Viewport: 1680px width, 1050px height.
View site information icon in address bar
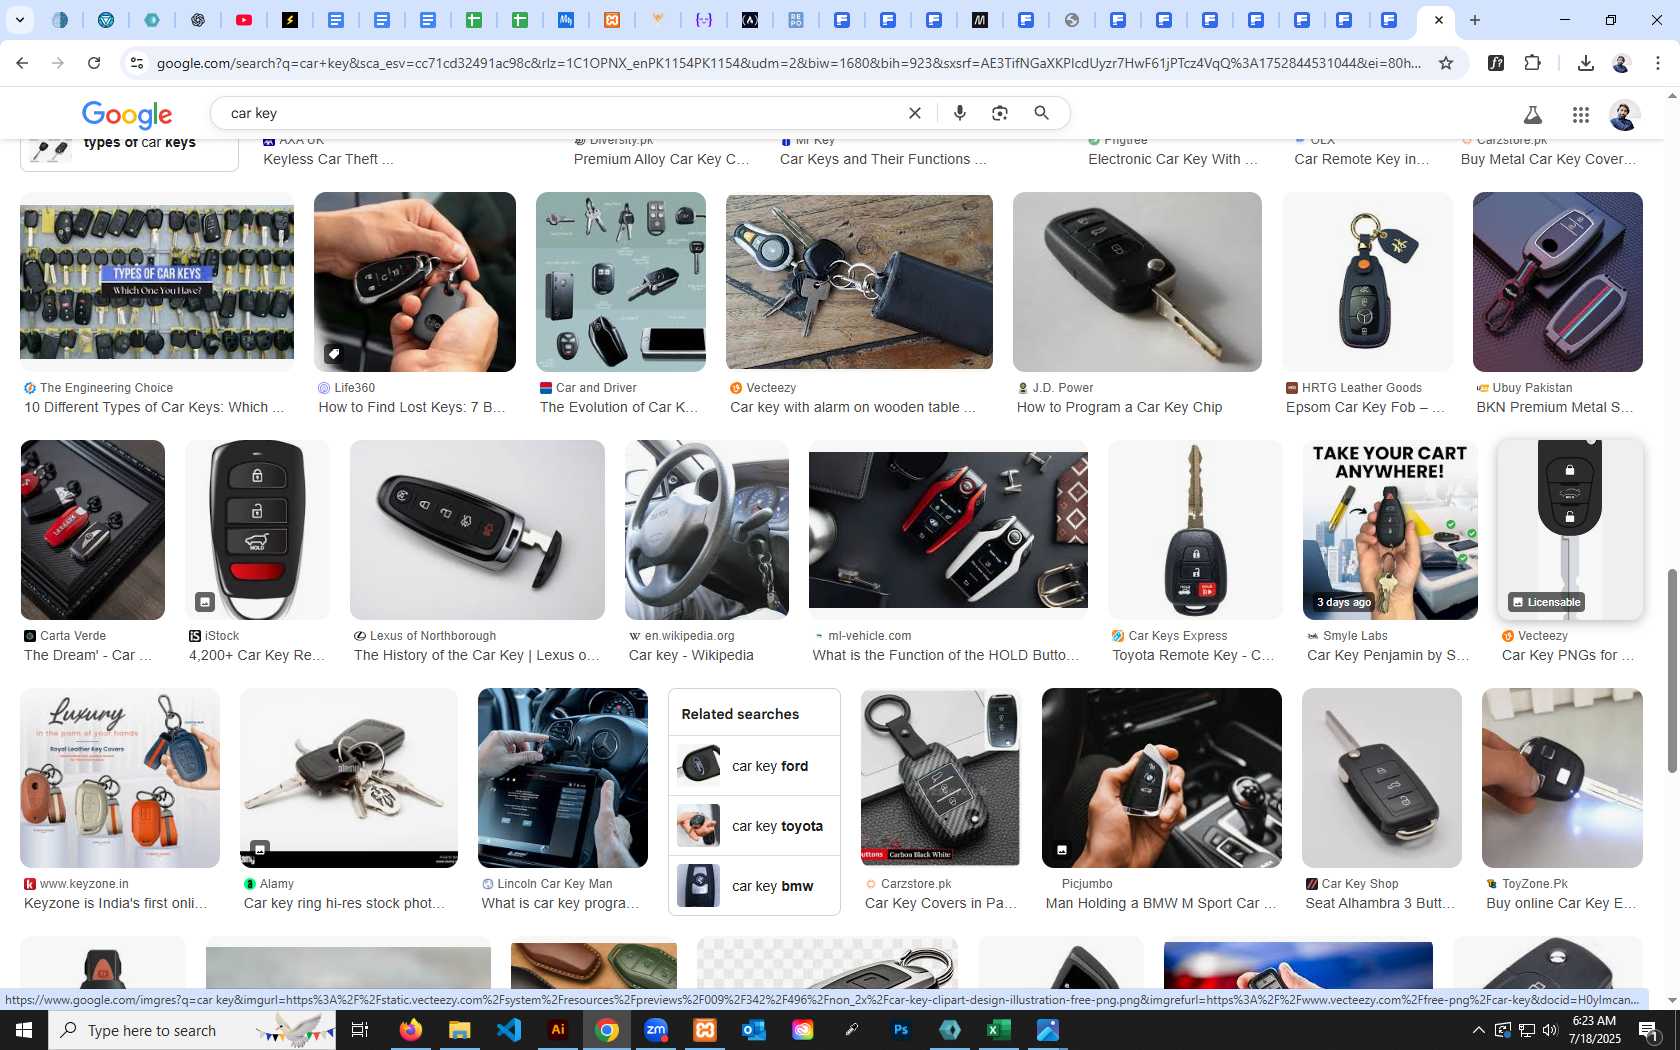pyautogui.click(x=137, y=63)
